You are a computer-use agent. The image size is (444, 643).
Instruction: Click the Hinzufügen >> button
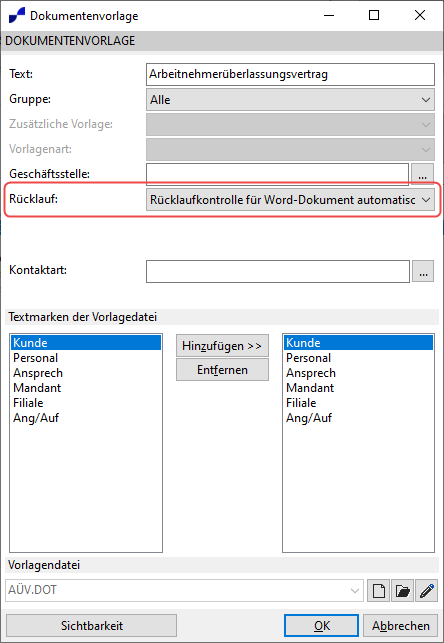tap(222, 346)
